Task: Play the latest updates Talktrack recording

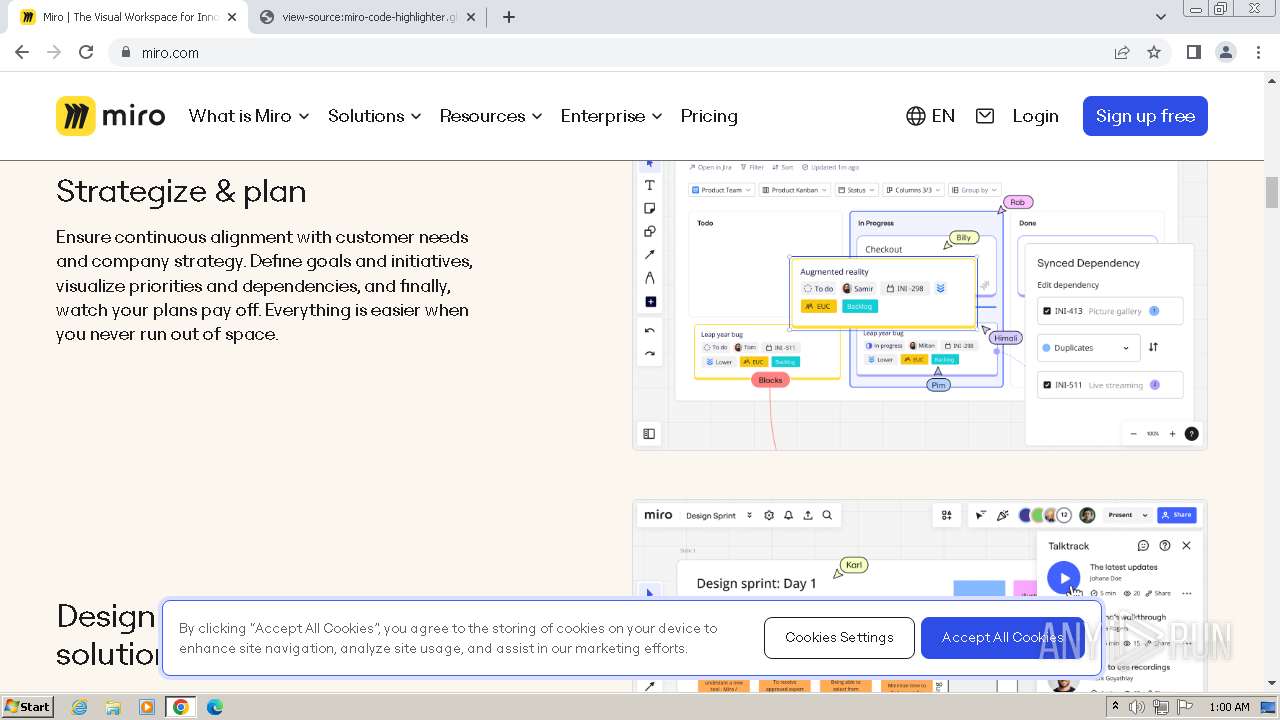Action: click(x=1063, y=578)
